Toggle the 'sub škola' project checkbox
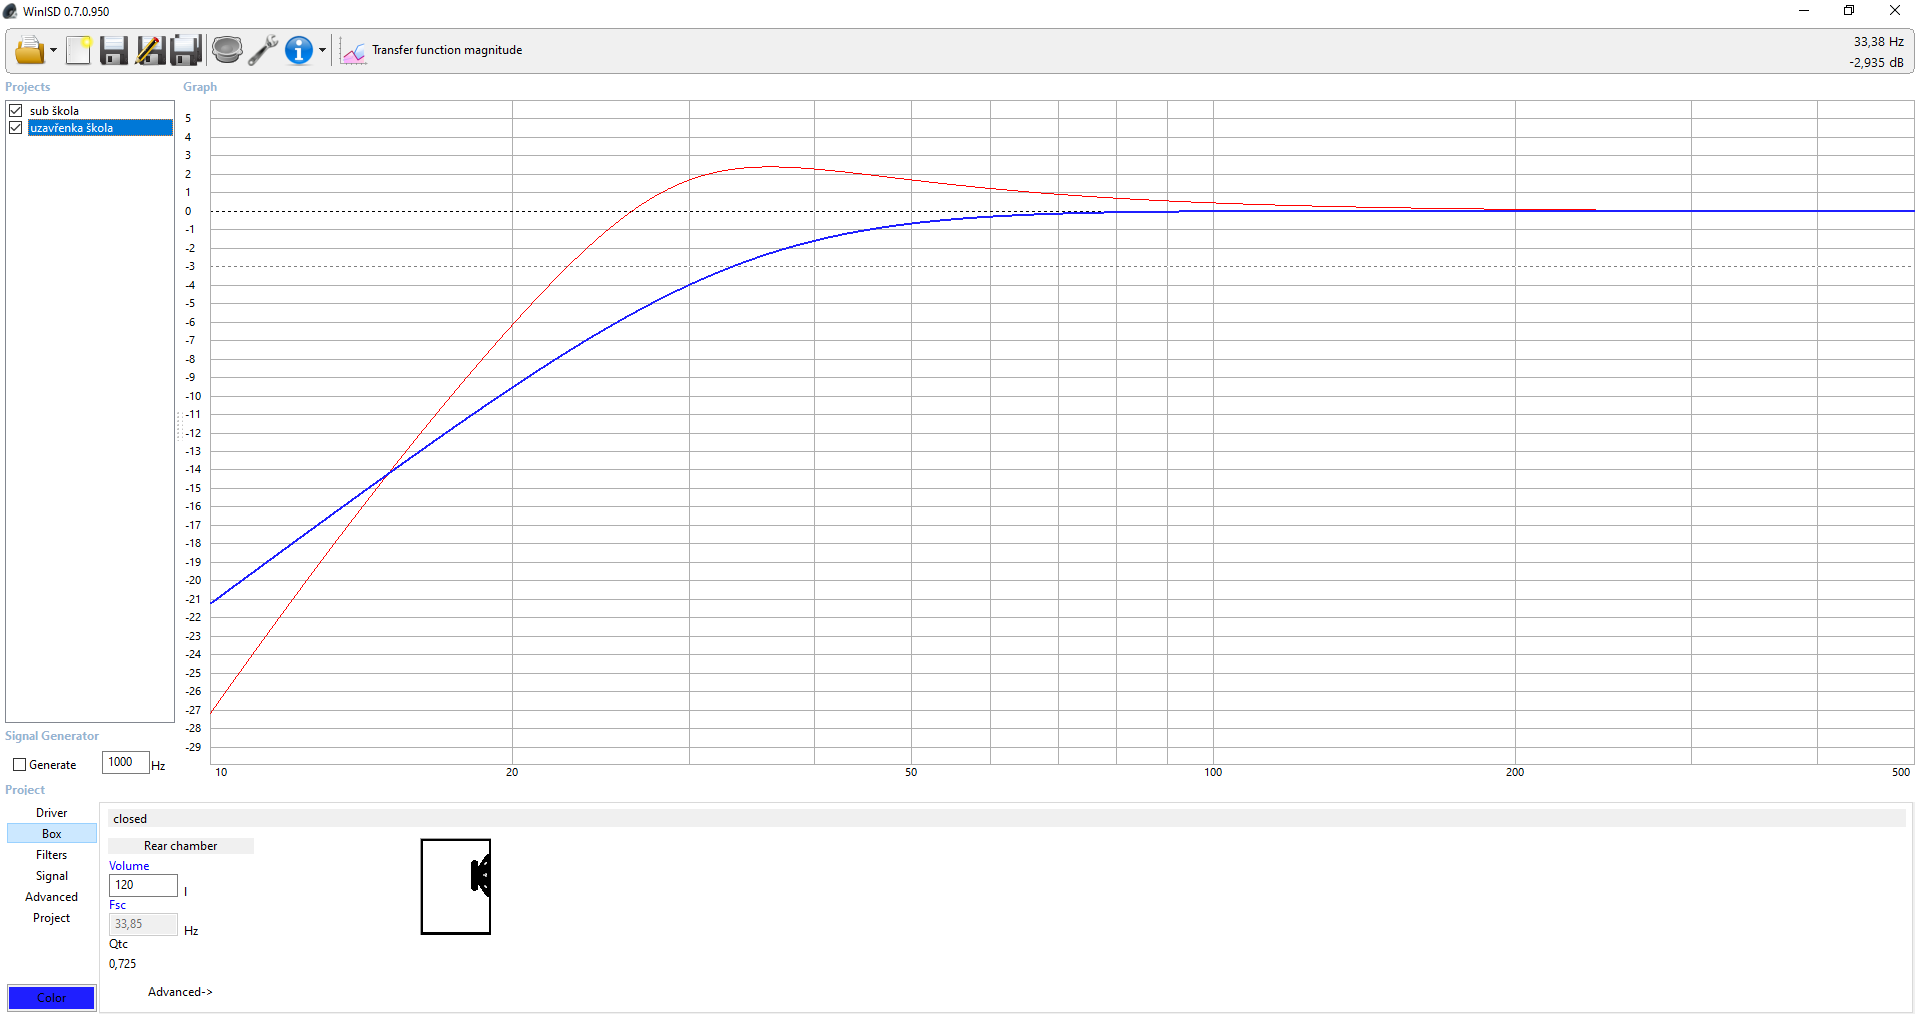 click(x=16, y=111)
